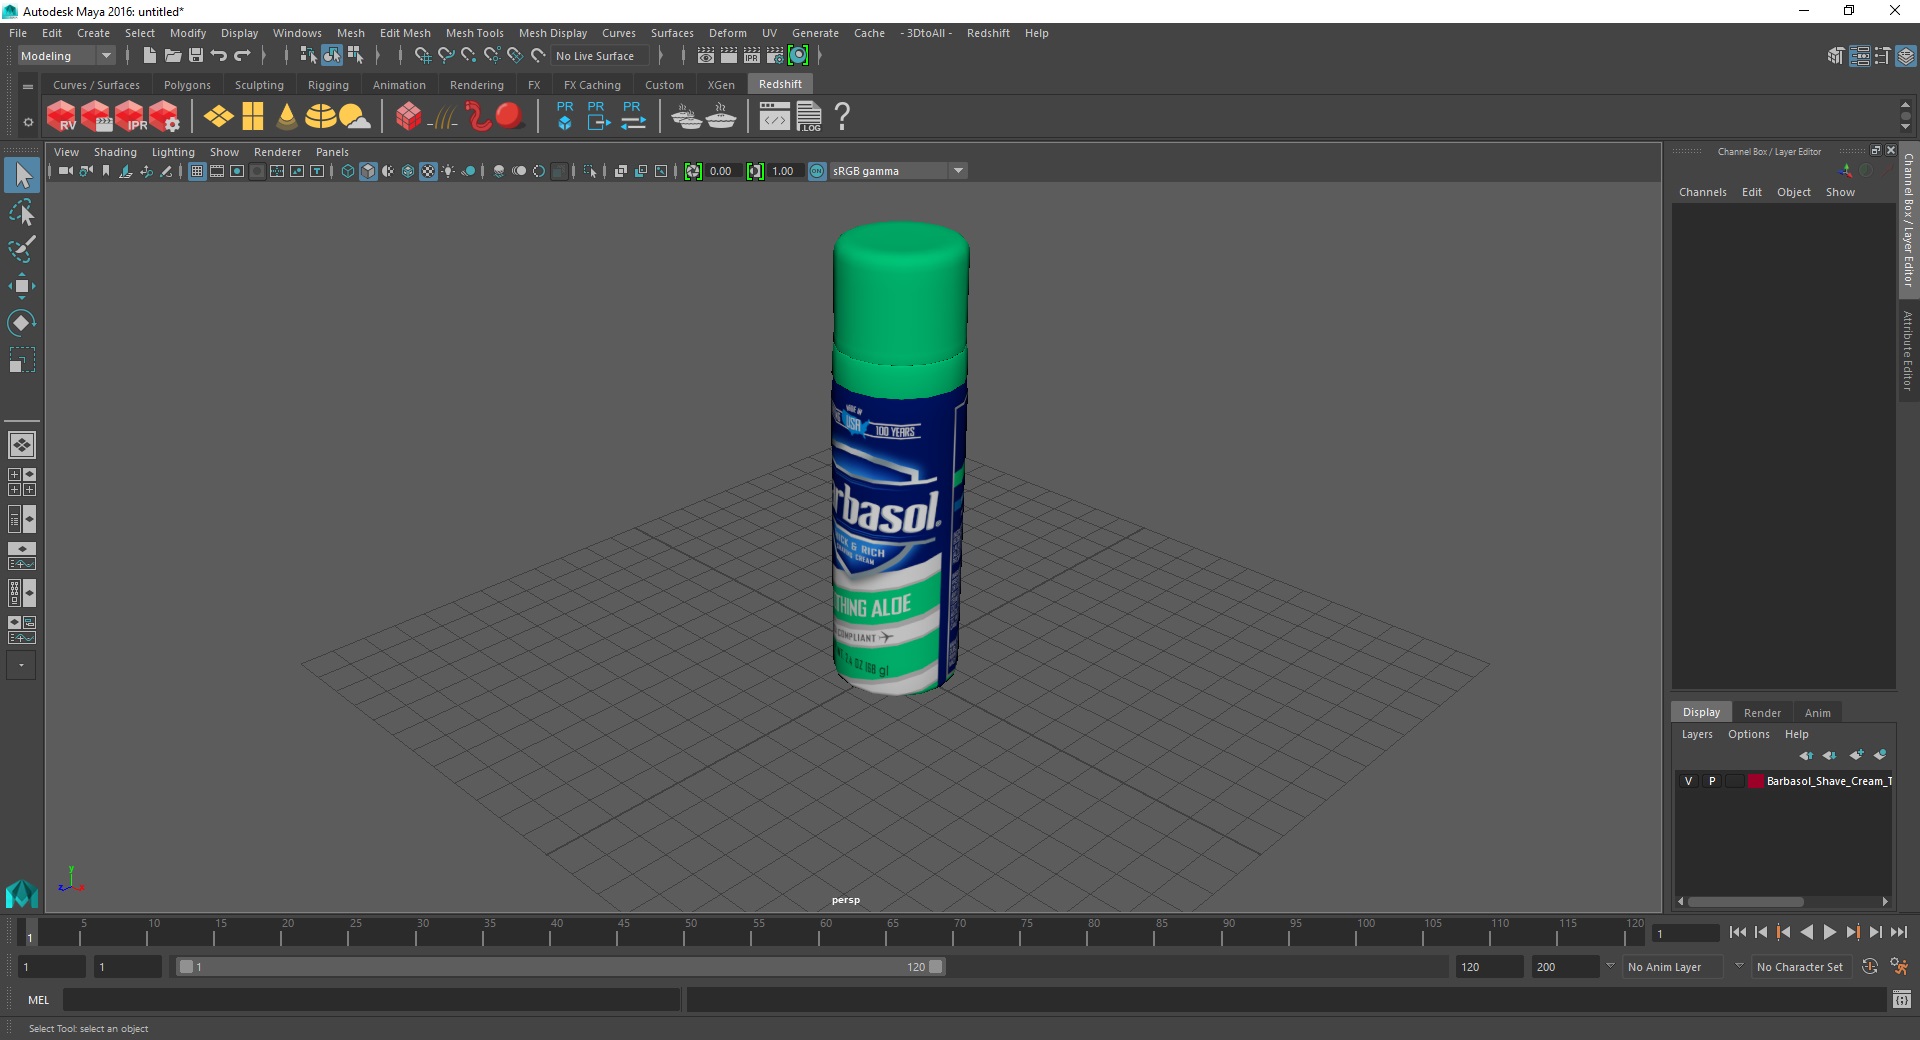1920x1040 pixels.
Task: Open the Redshift log file icon
Action: [809, 117]
